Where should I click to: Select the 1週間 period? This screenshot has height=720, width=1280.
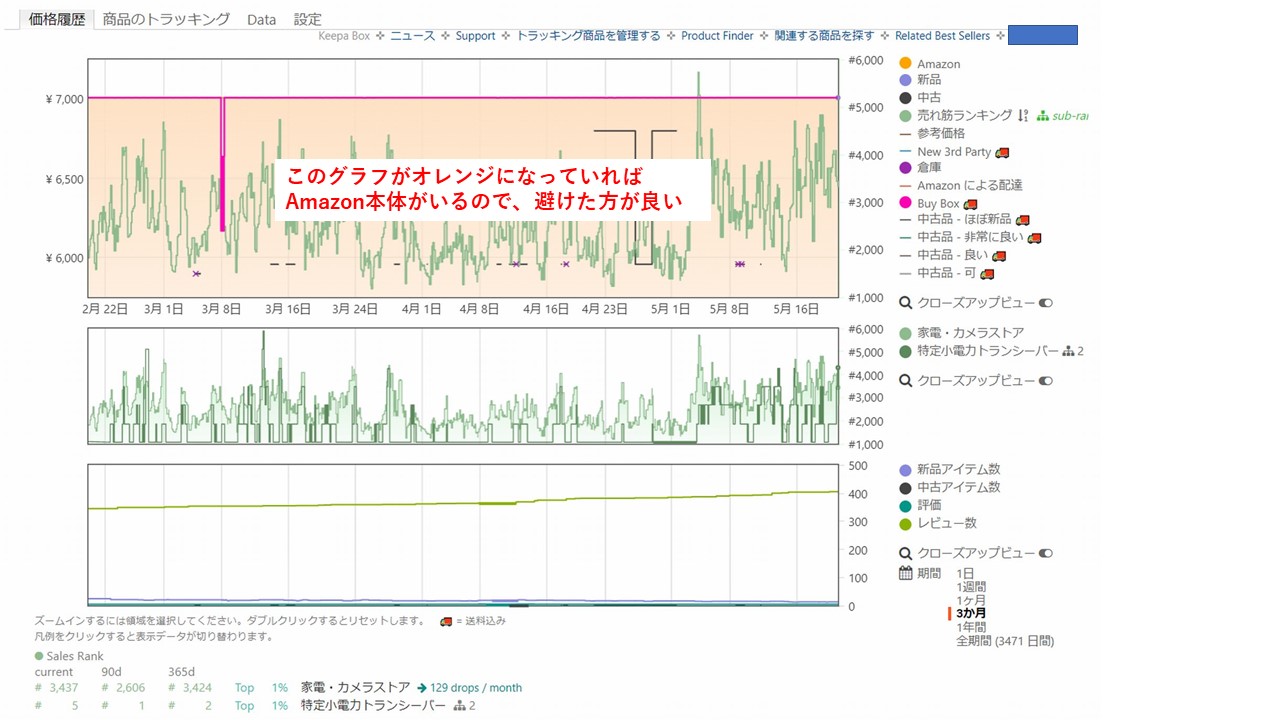[971, 587]
